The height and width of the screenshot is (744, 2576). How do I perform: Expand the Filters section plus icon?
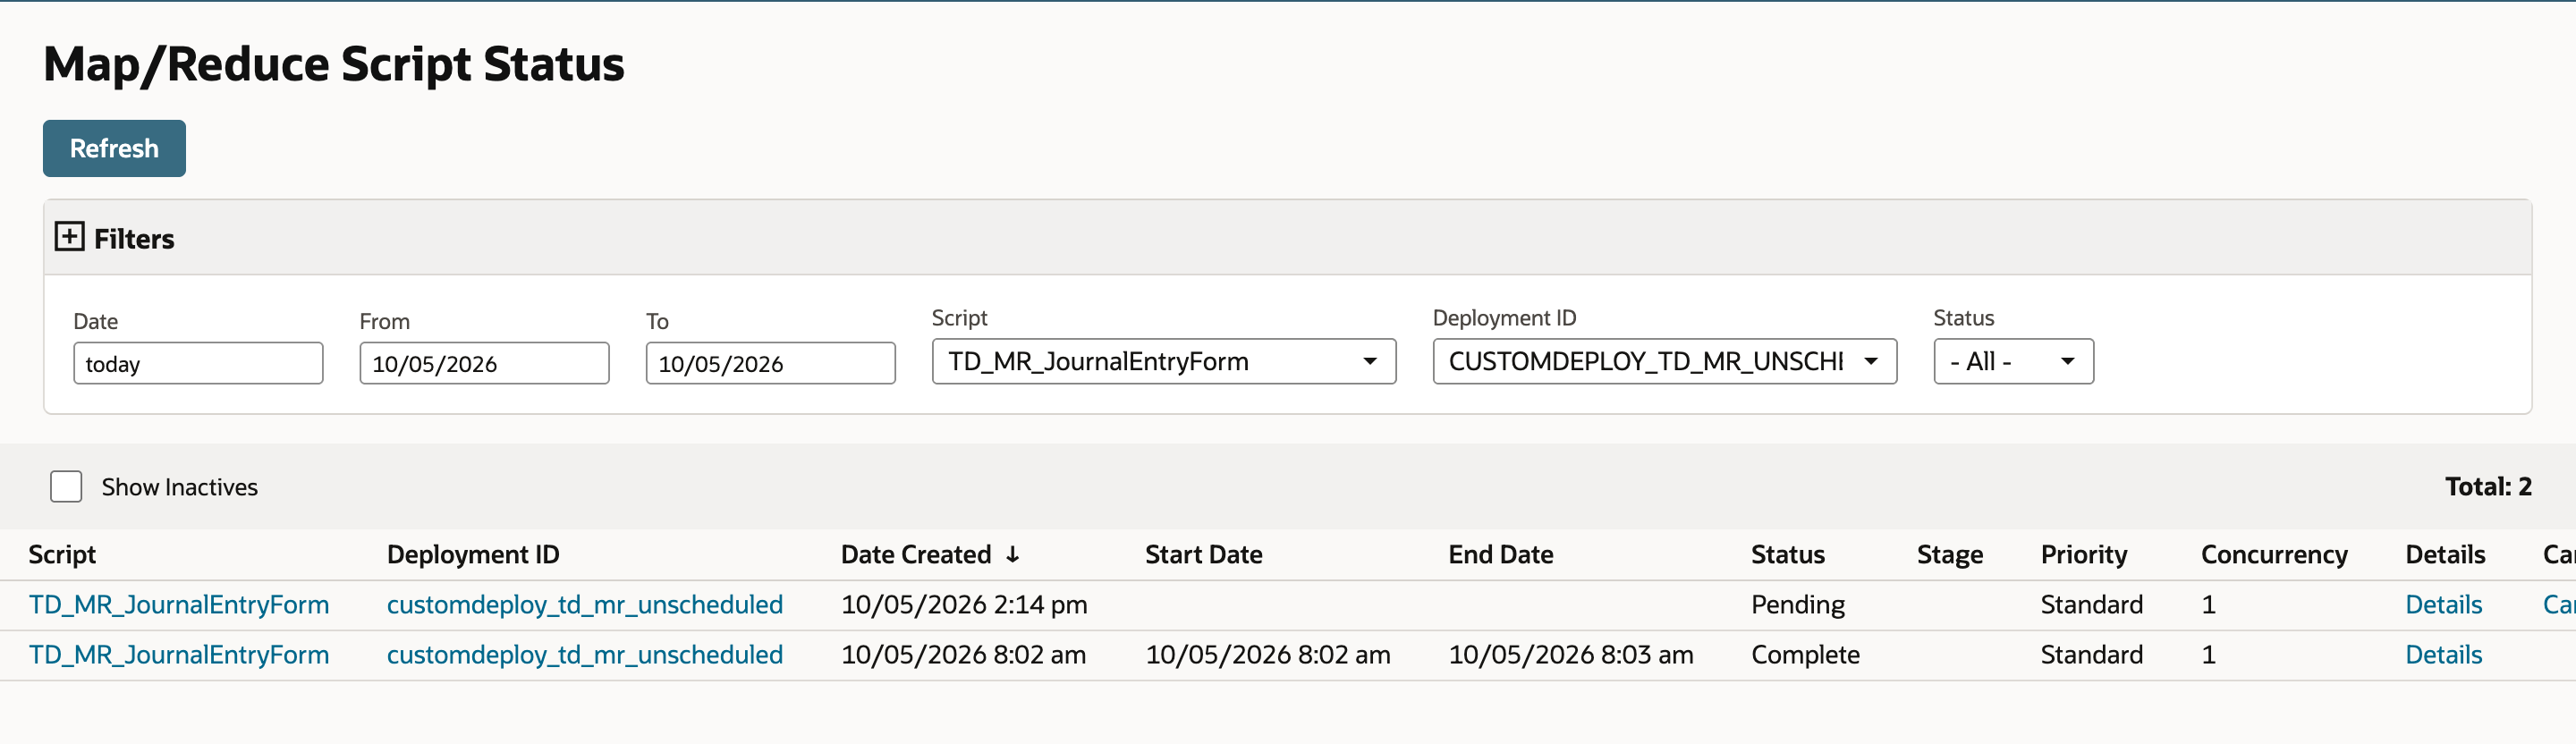click(x=69, y=237)
